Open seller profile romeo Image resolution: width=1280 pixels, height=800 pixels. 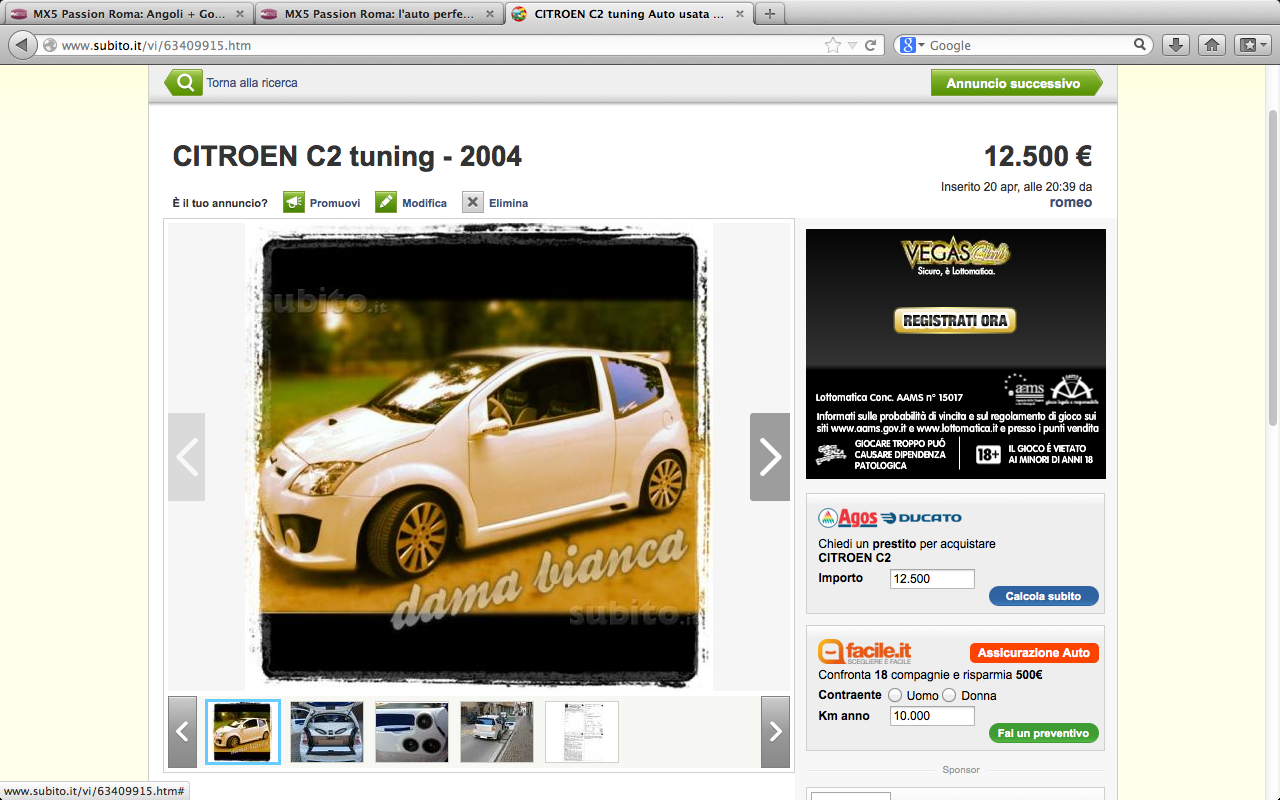tap(1070, 202)
